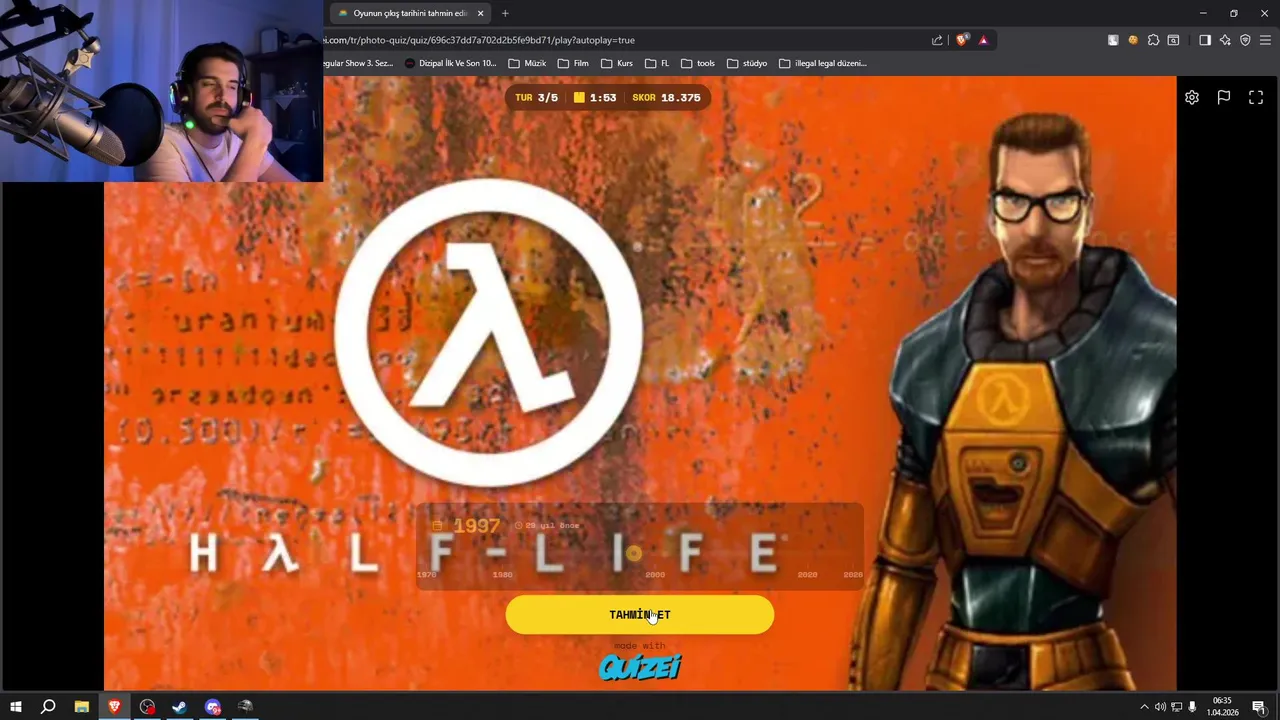Toggle the browser sidebar panel icon
The image size is (1280, 720).
point(1204,40)
